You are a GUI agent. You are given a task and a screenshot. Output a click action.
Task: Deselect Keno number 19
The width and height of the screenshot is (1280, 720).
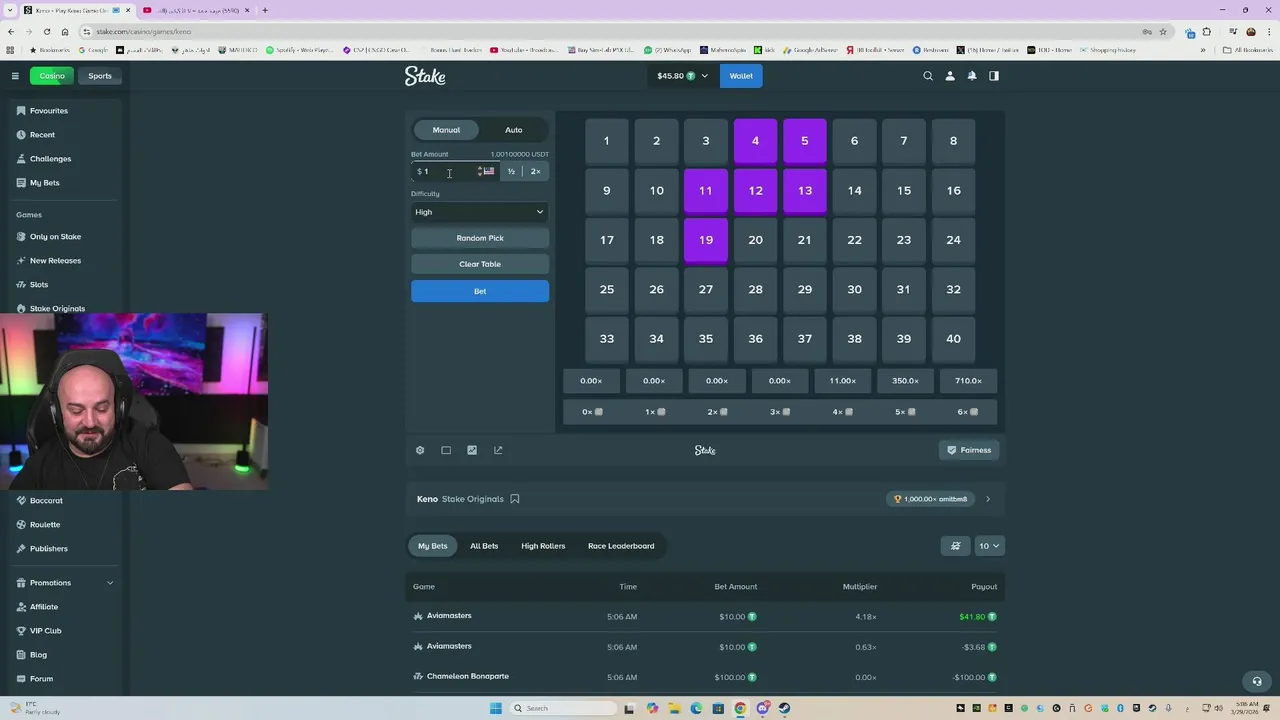[706, 240]
